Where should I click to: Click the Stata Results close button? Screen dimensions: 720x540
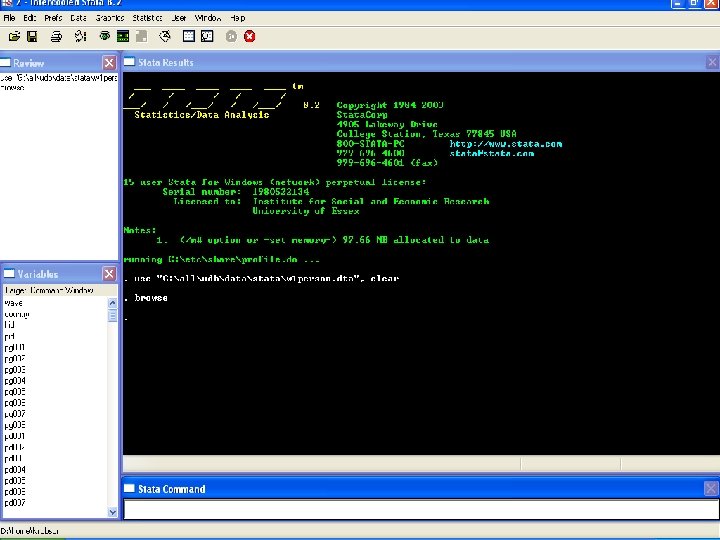coord(712,62)
